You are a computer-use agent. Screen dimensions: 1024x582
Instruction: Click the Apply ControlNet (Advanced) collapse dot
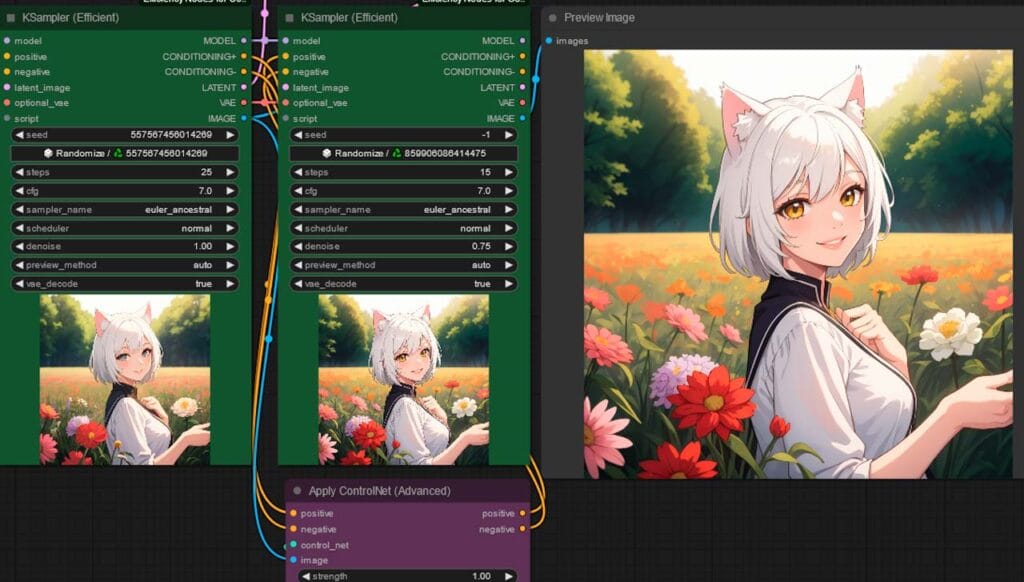[297, 491]
